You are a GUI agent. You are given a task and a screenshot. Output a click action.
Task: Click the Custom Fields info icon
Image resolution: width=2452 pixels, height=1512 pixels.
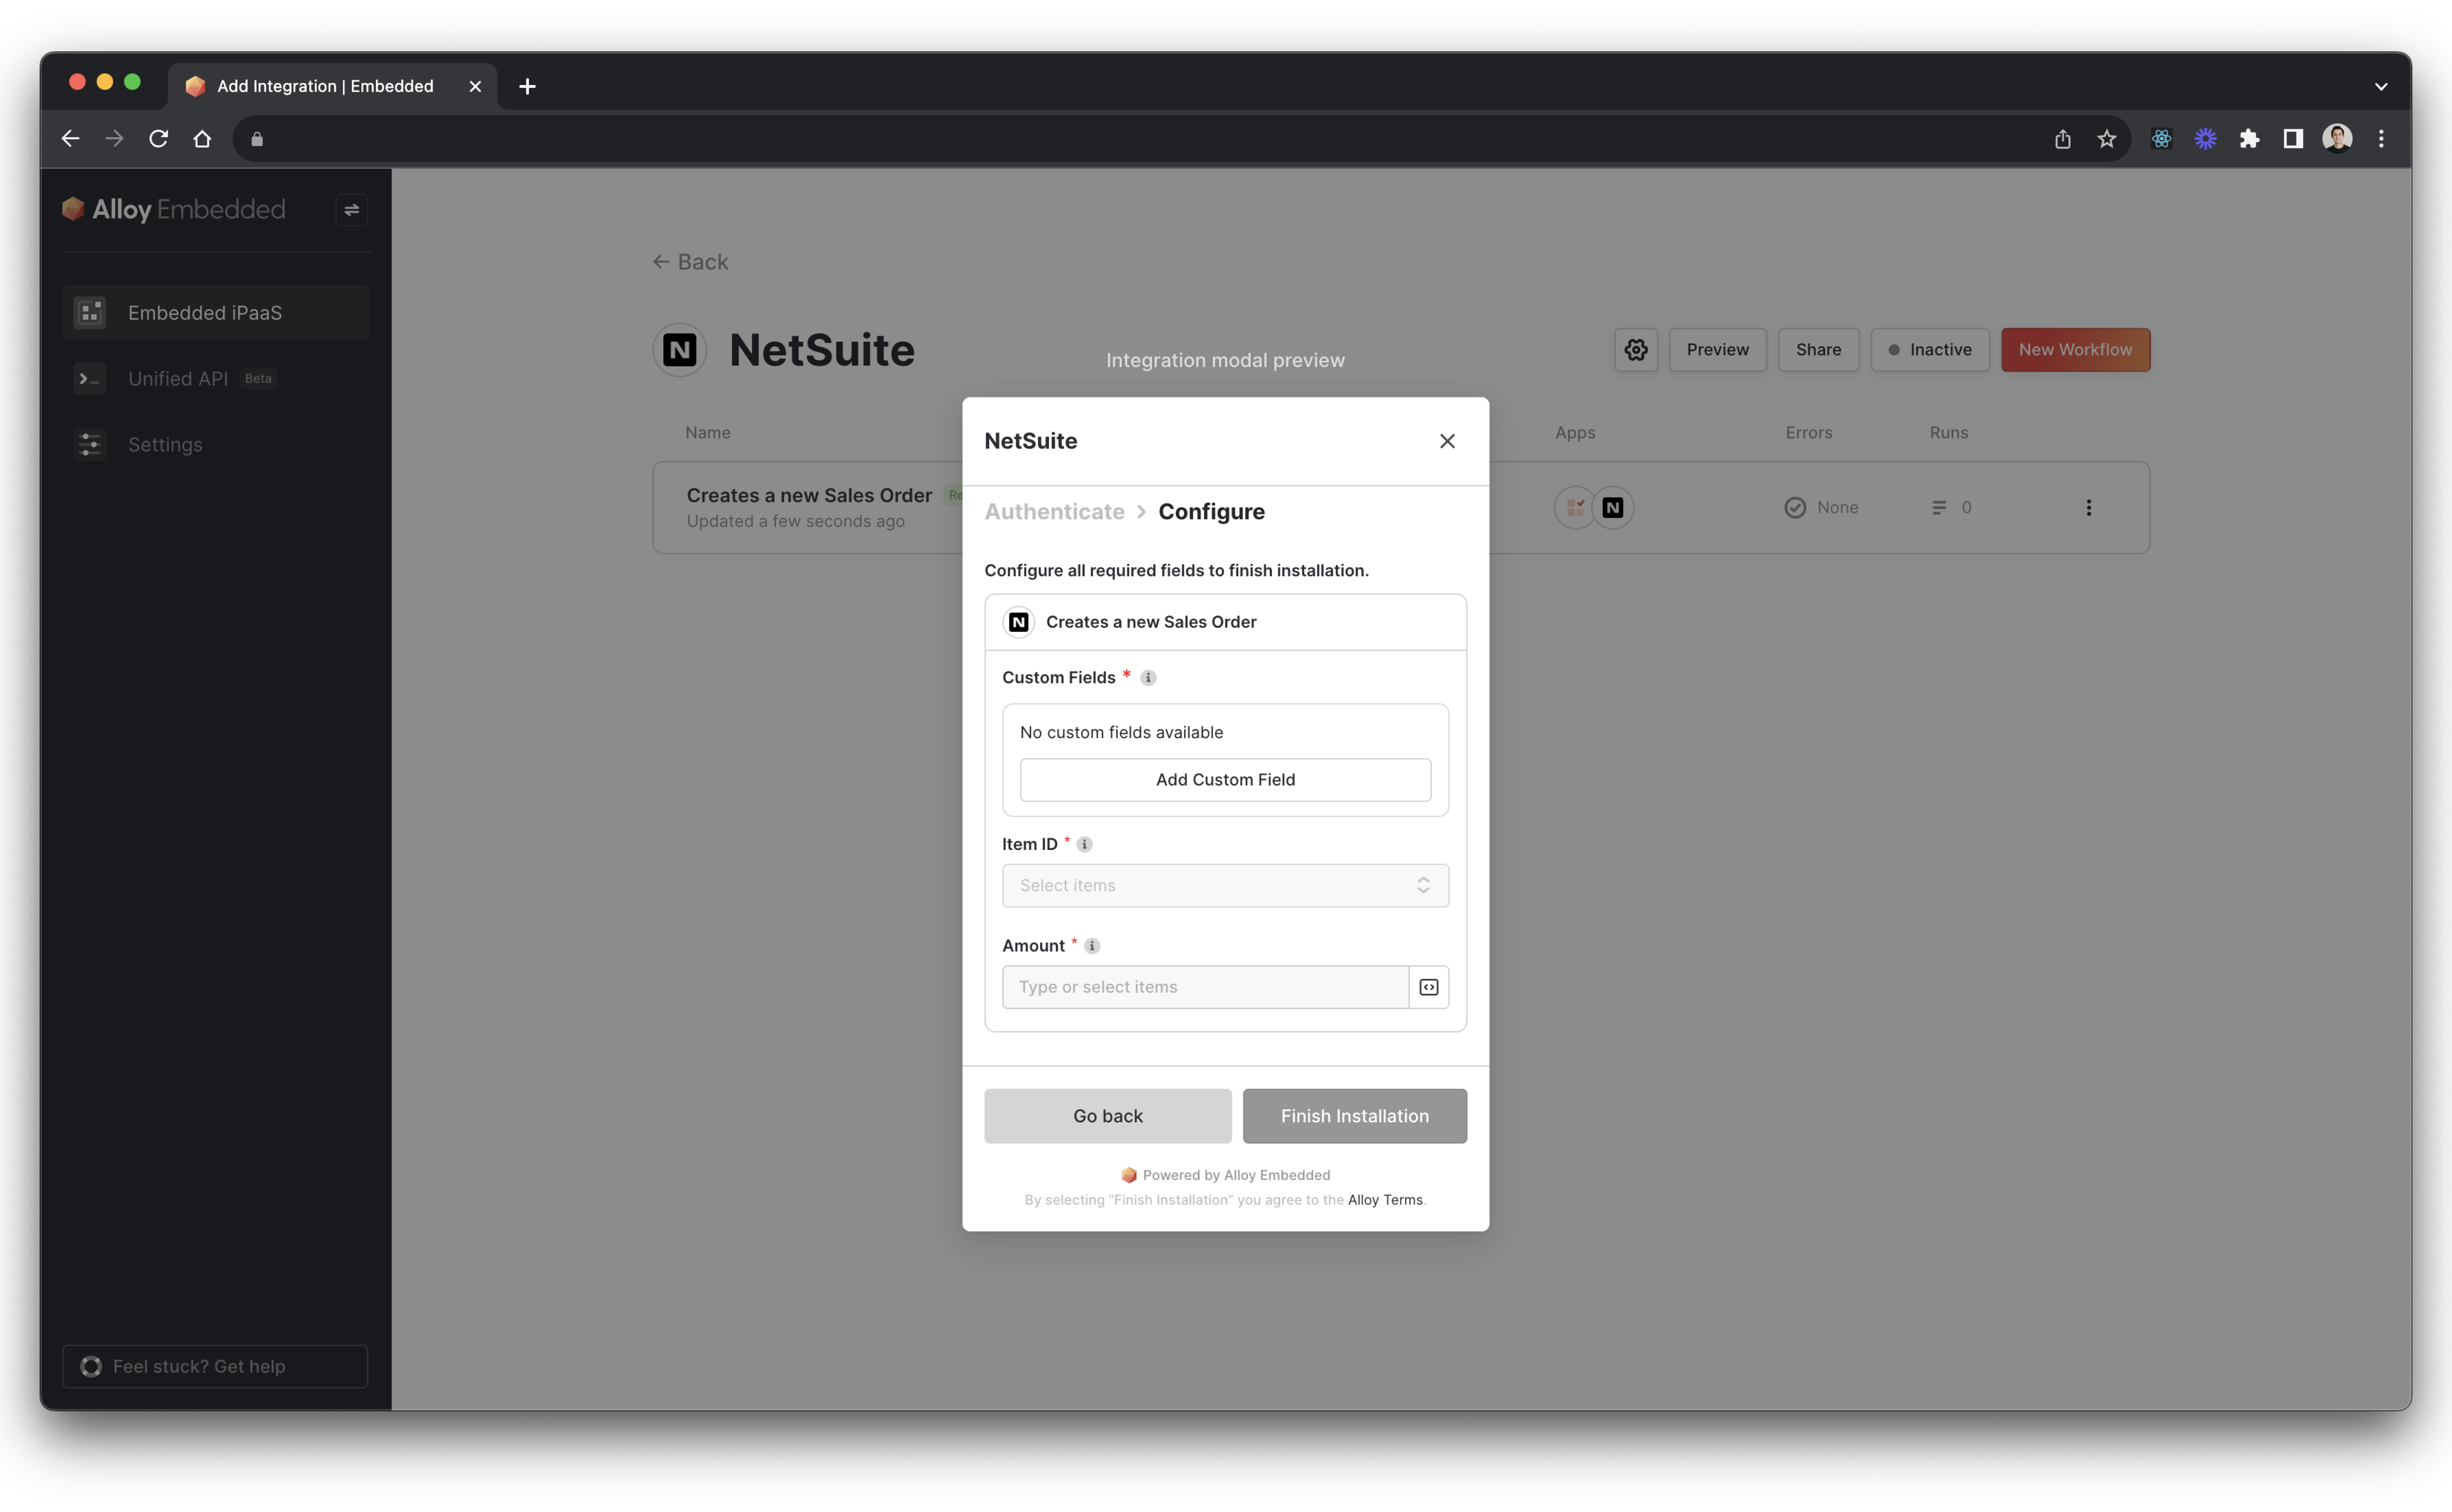point(1148,678)
